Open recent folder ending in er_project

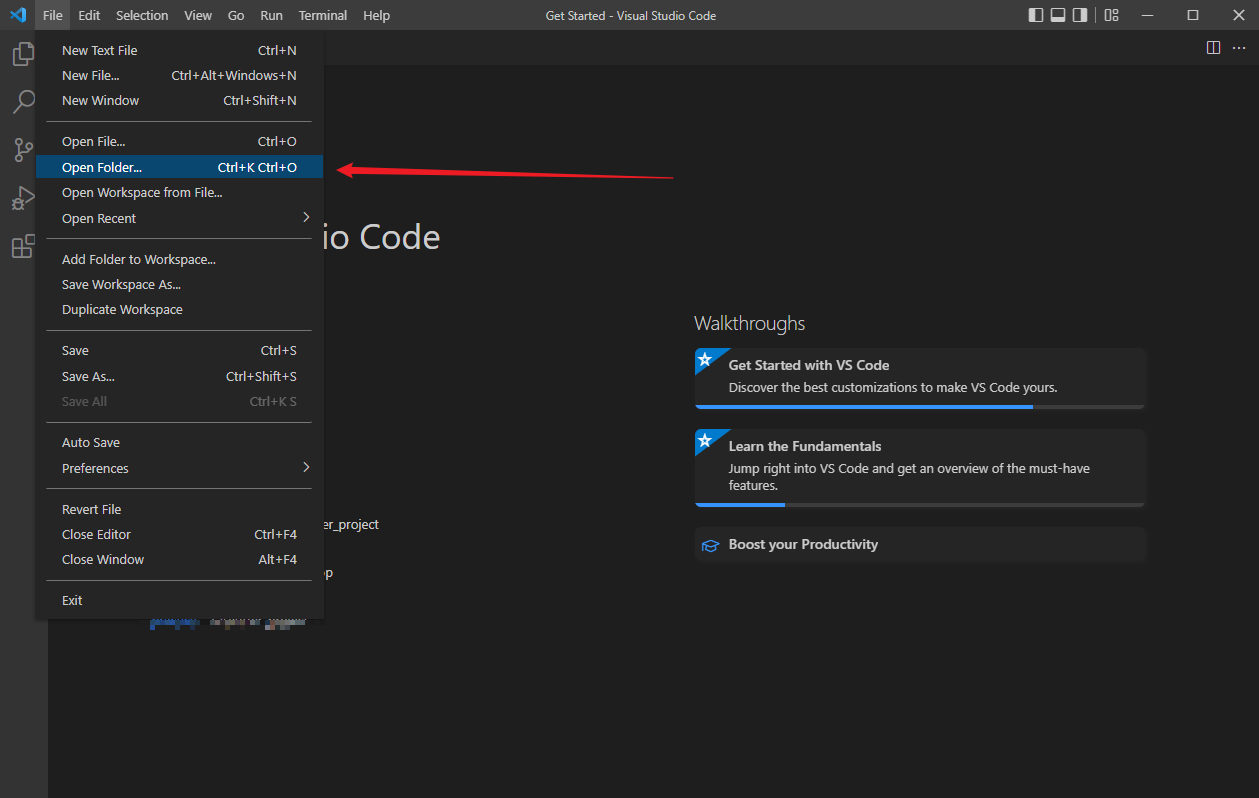pos(351,524)
